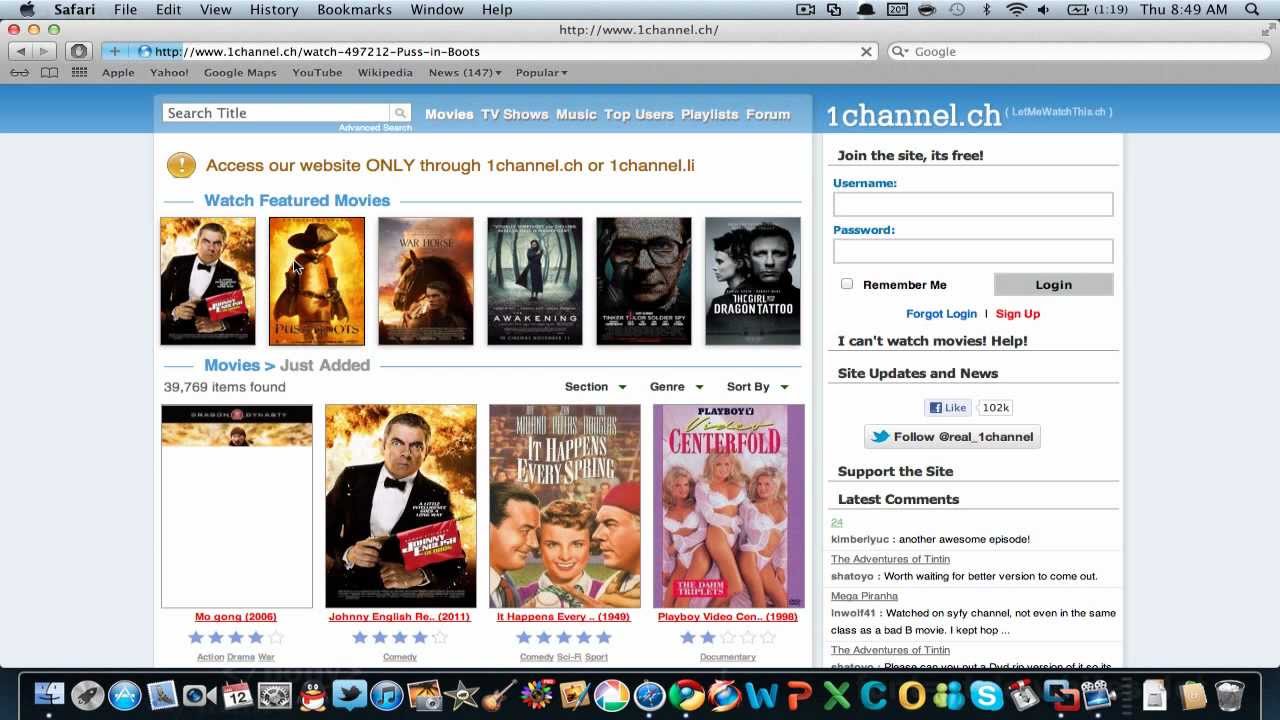The height and width of the screenshot is (720, 1280).
Task: Rate Playboy Video Centerfold with third star
Action: click(728, 637)
